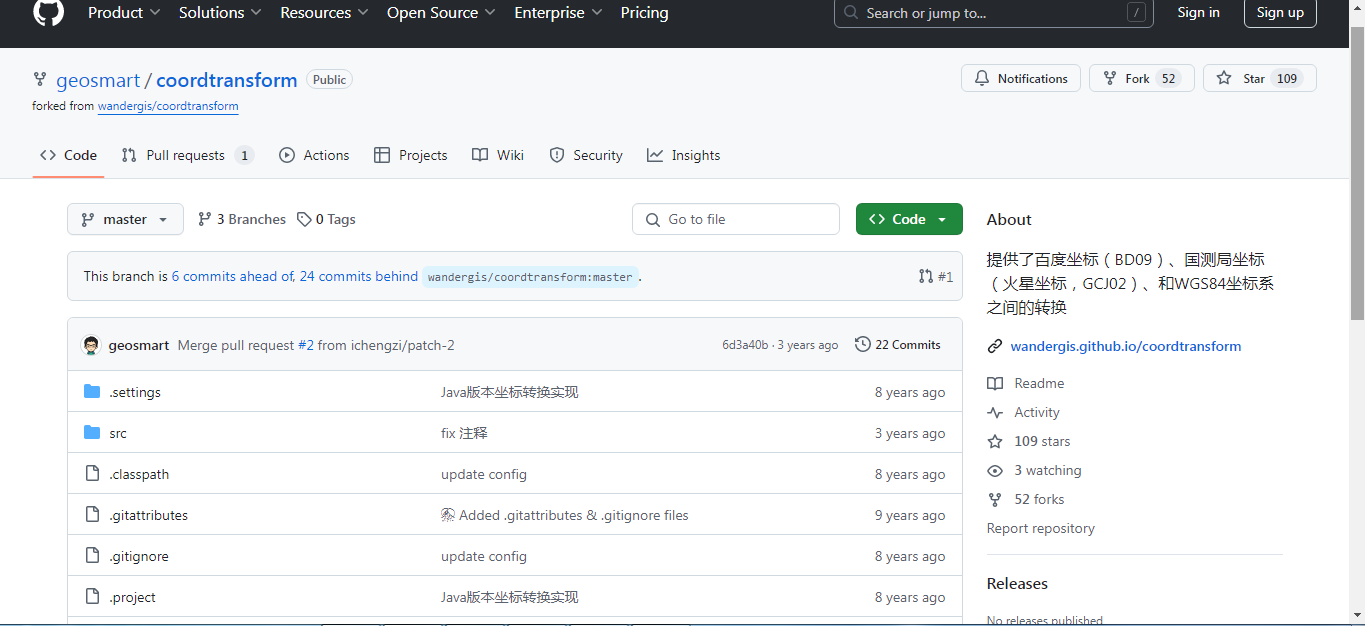
Task: Click the src folder icon
Action: click(92, 432)
